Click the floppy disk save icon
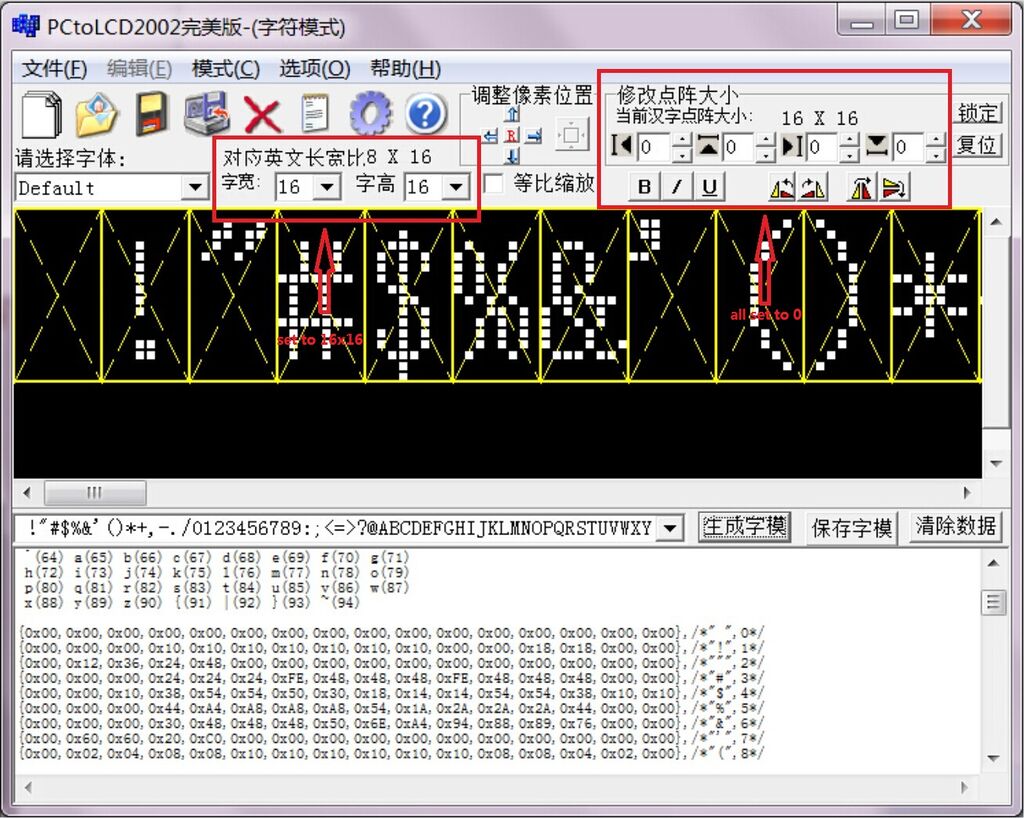The image size is (1024, 818). point(152,114)
